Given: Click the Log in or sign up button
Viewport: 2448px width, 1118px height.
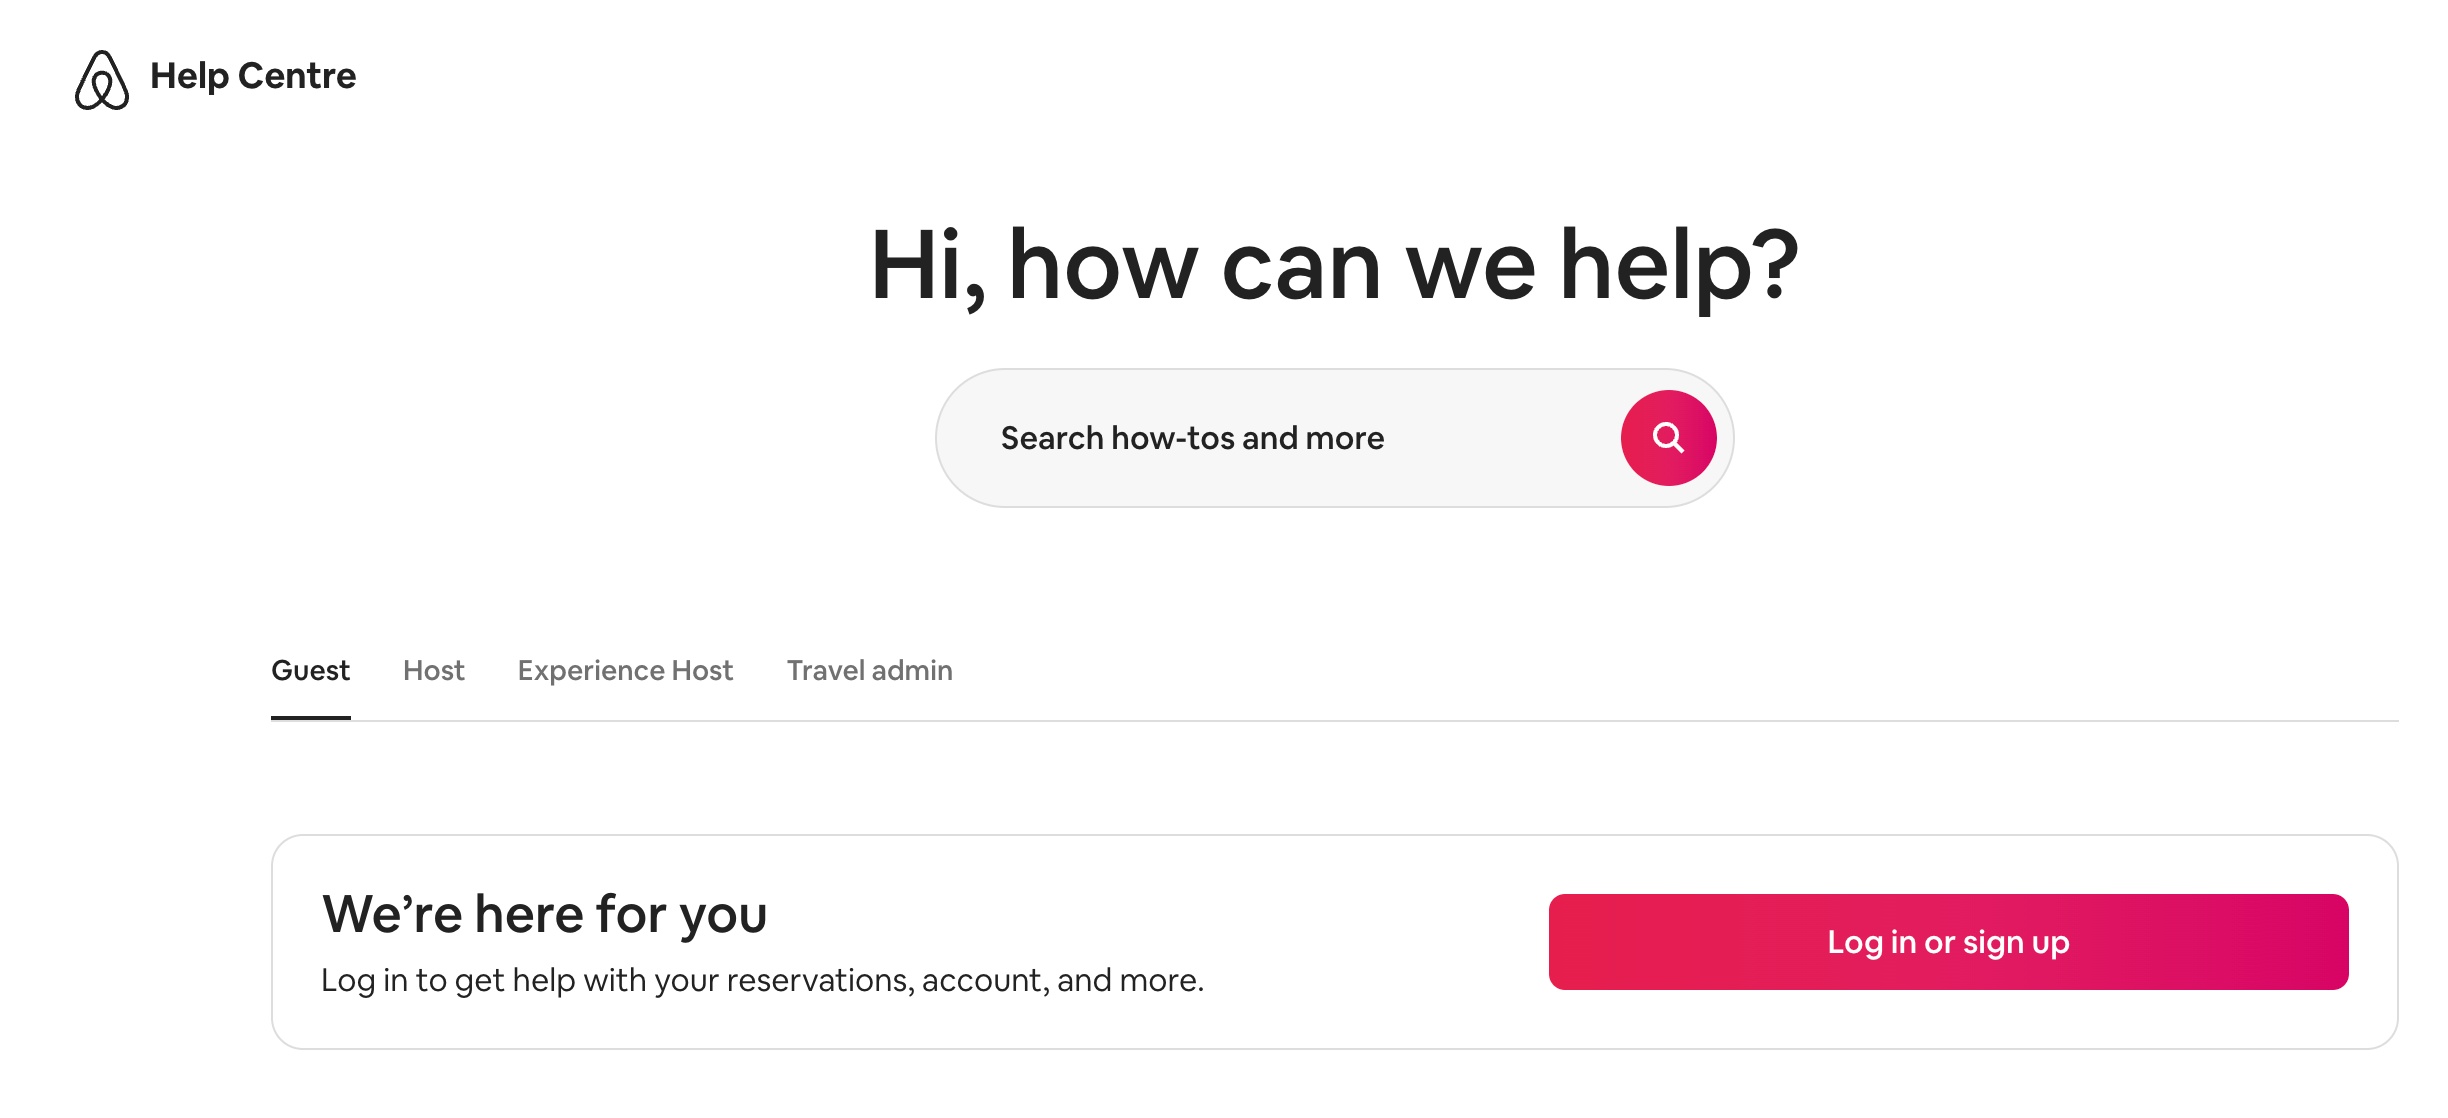Looking at the screenshot, I should (x=1948, y=942).
